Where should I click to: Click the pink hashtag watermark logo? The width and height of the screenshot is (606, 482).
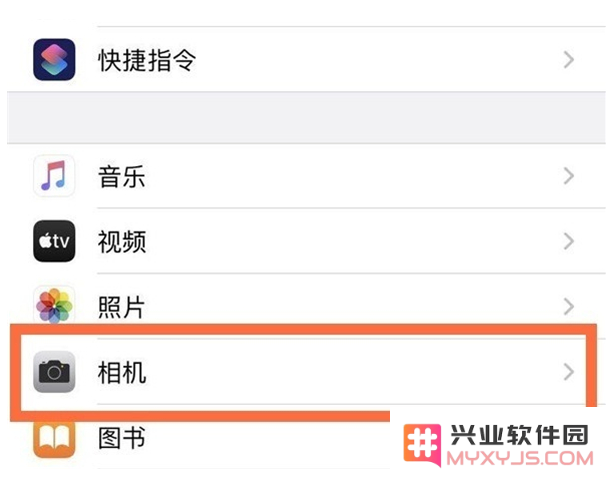[x=422, y=445]
